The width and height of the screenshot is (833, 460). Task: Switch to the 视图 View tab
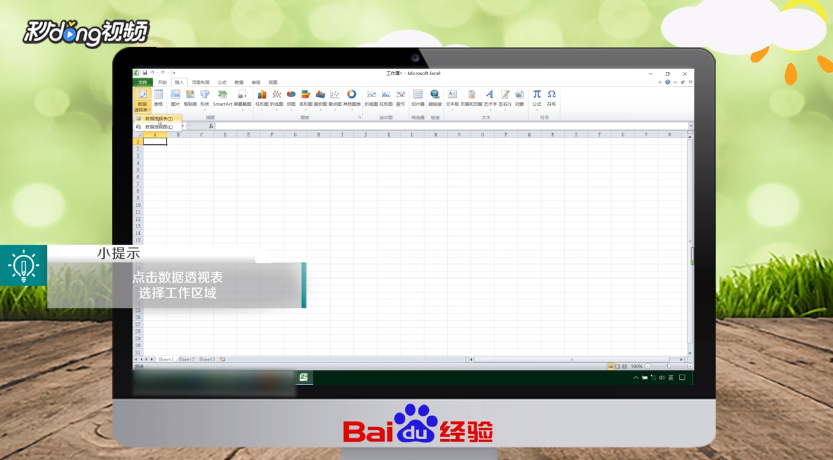[x=273, y=82]
